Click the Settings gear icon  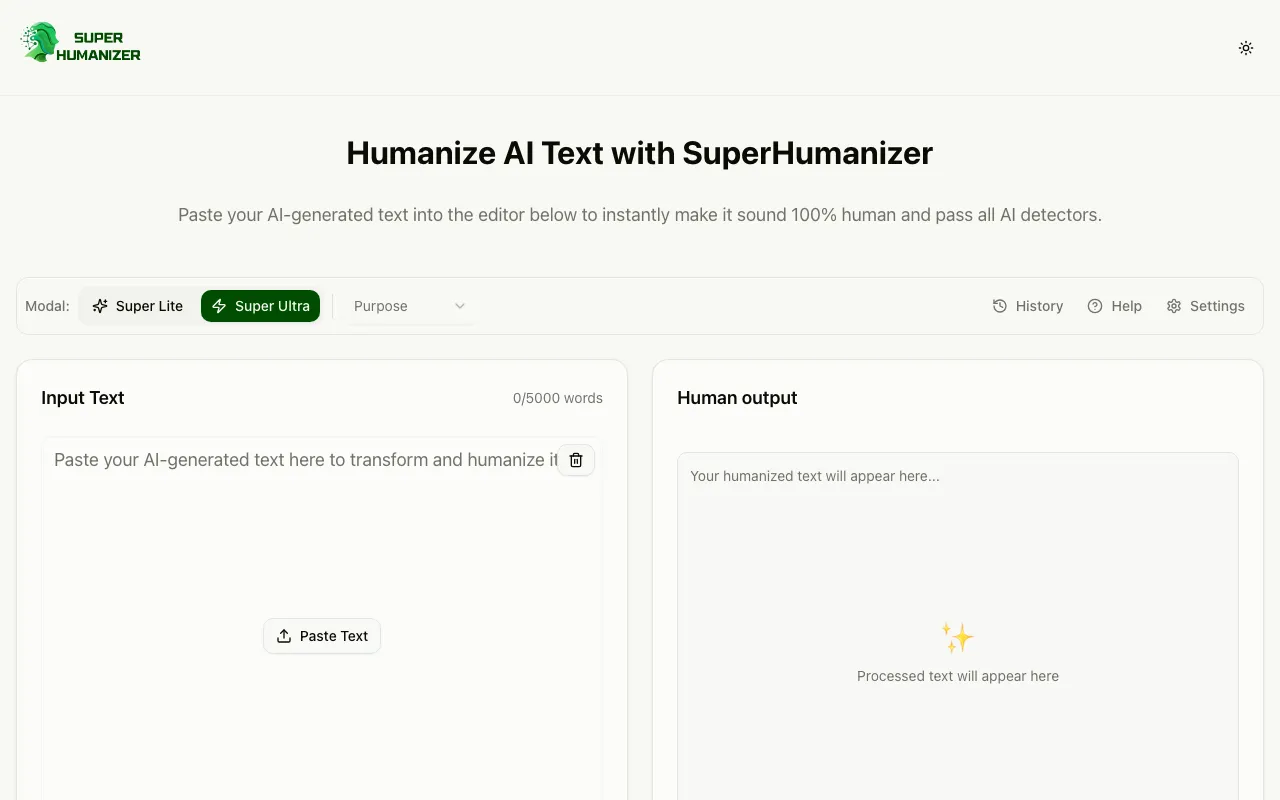tap(1174, 306)
